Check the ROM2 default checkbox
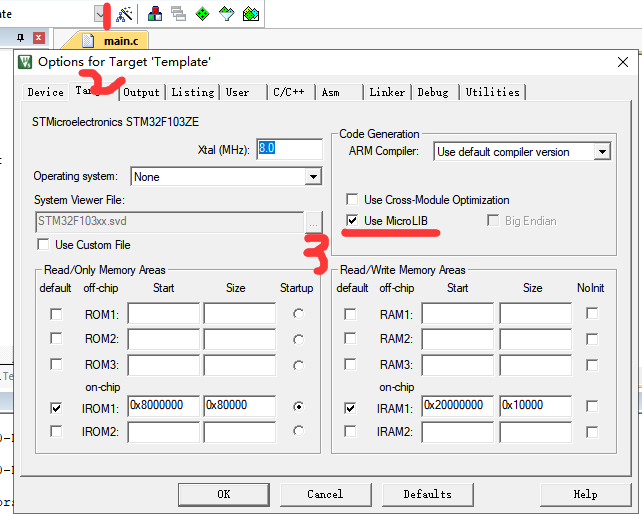This screenshot has height=514, width=642. coord(56,339)
